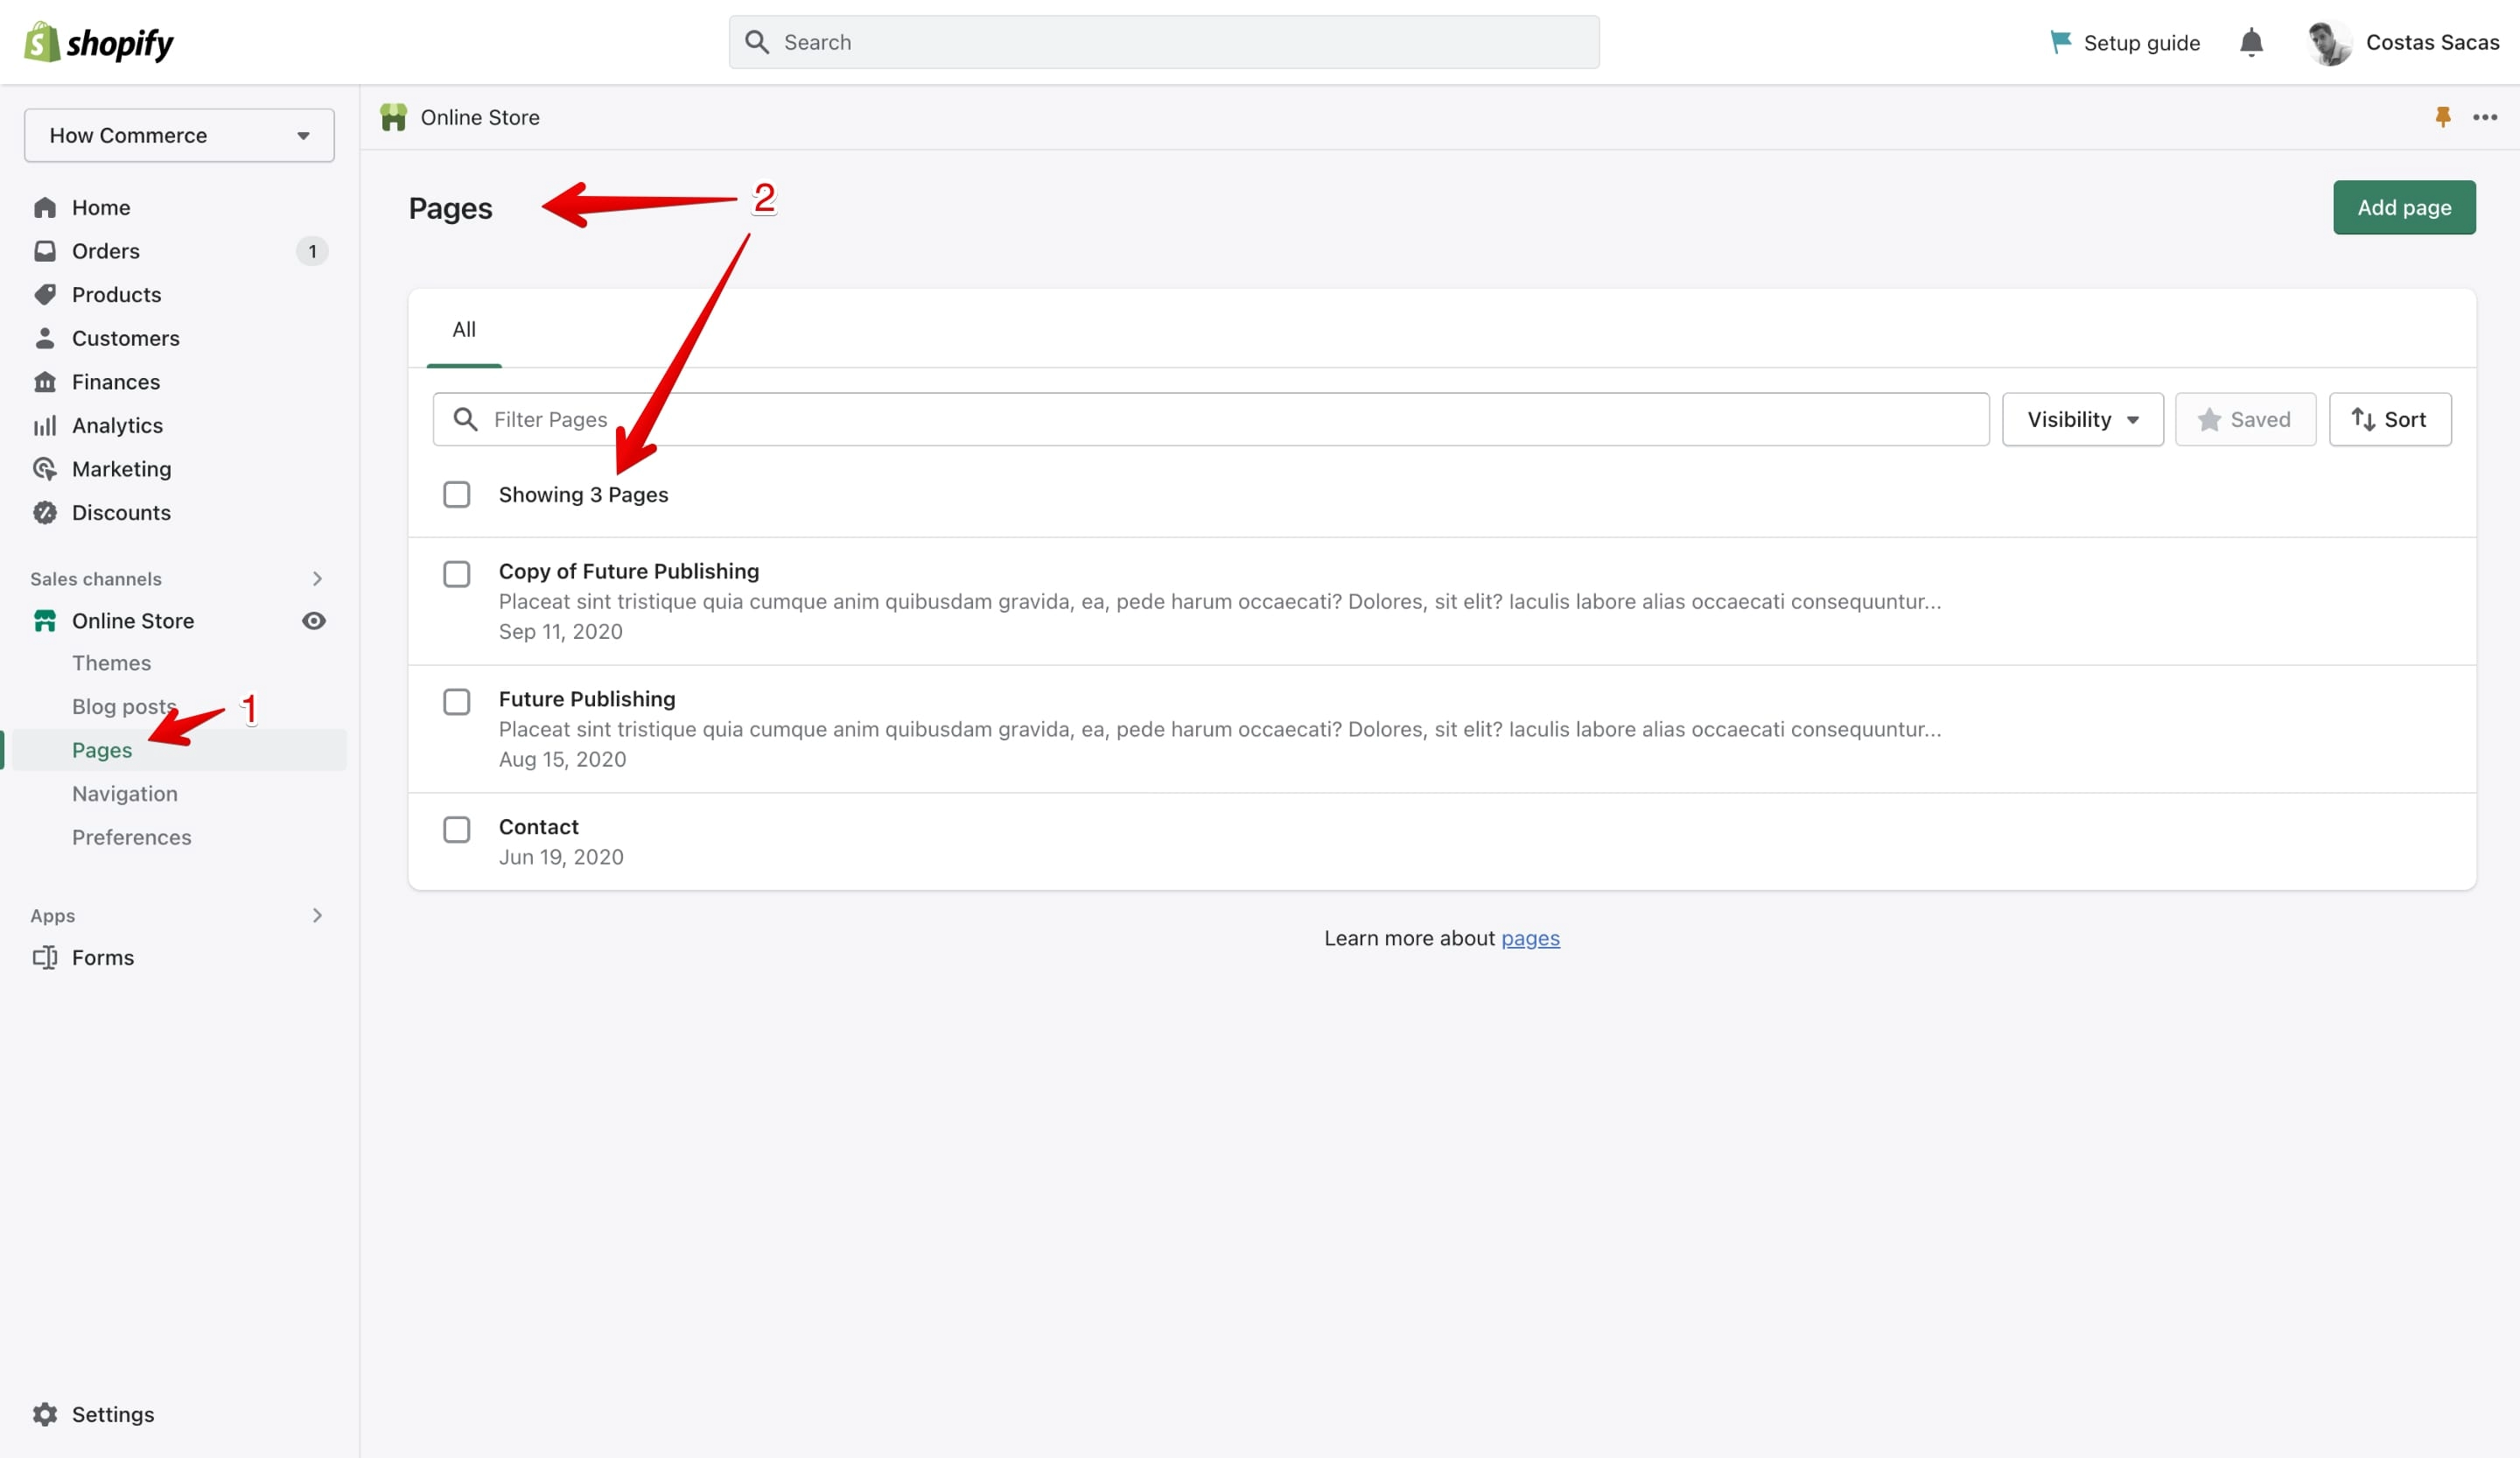Click the Discounts percent icon
The image size is (2520, 1458).
tap(45, 513)
